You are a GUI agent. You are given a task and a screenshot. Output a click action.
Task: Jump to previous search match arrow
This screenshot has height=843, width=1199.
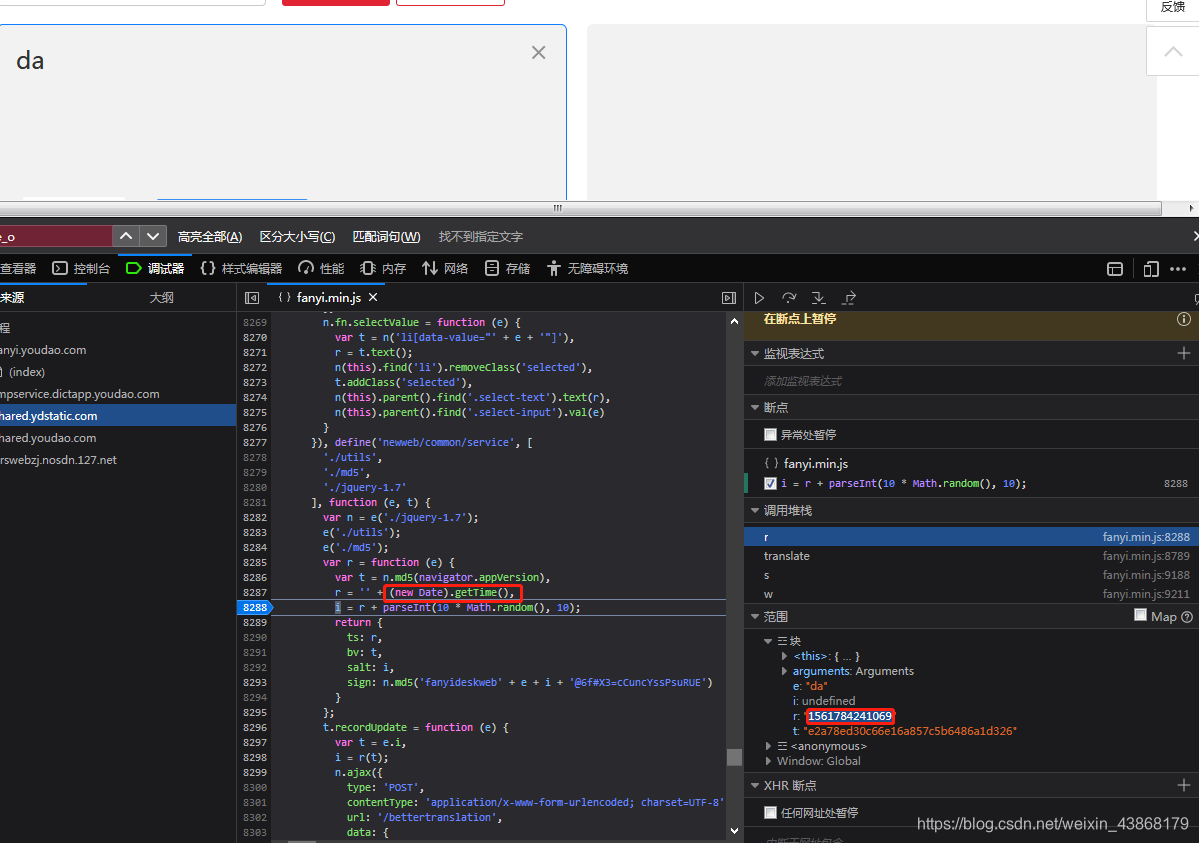(x=126, y=236)
